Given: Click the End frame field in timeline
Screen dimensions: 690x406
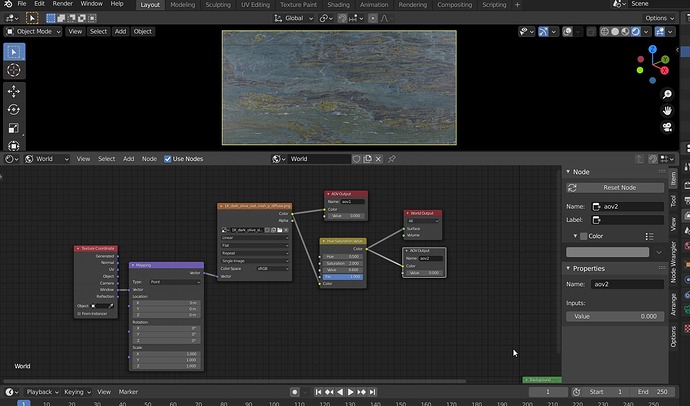Looking at the screenshot, I should click(x=652, y=392).
